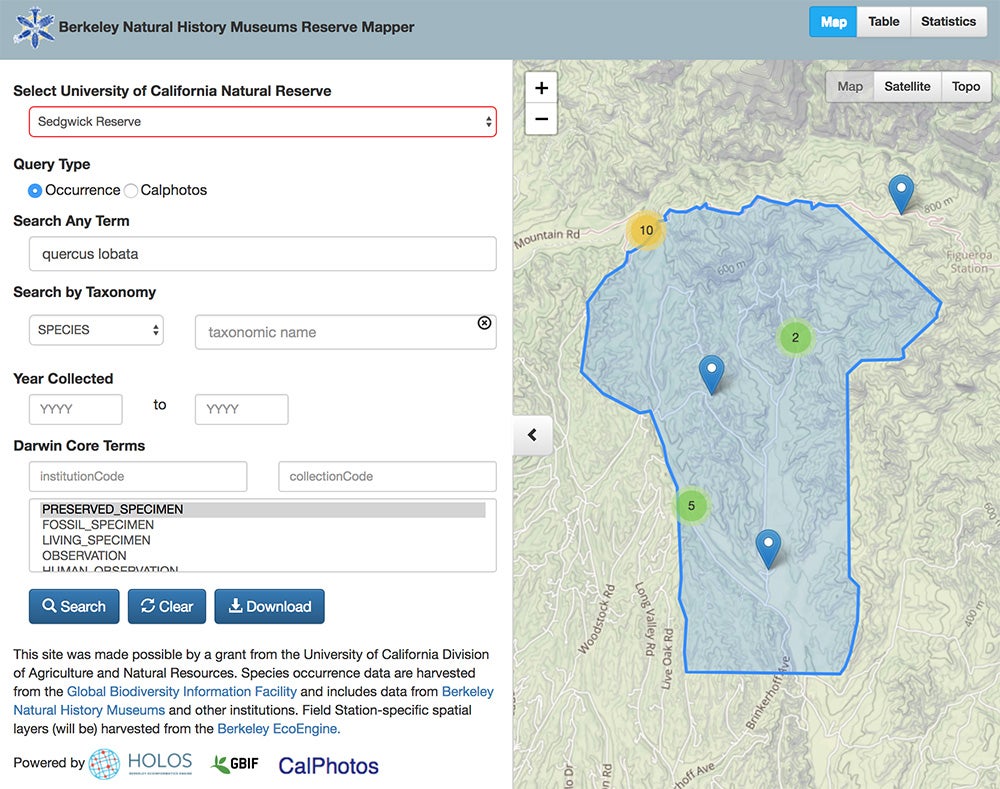Zoom in using the map's plus icon
Screen dimensions: 1000x789
pos(541,88)
